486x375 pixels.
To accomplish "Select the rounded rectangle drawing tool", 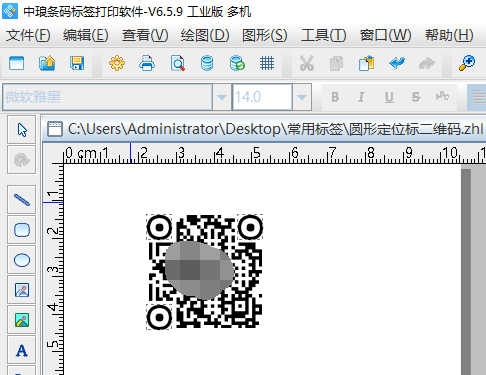I will tap(22, 230).
